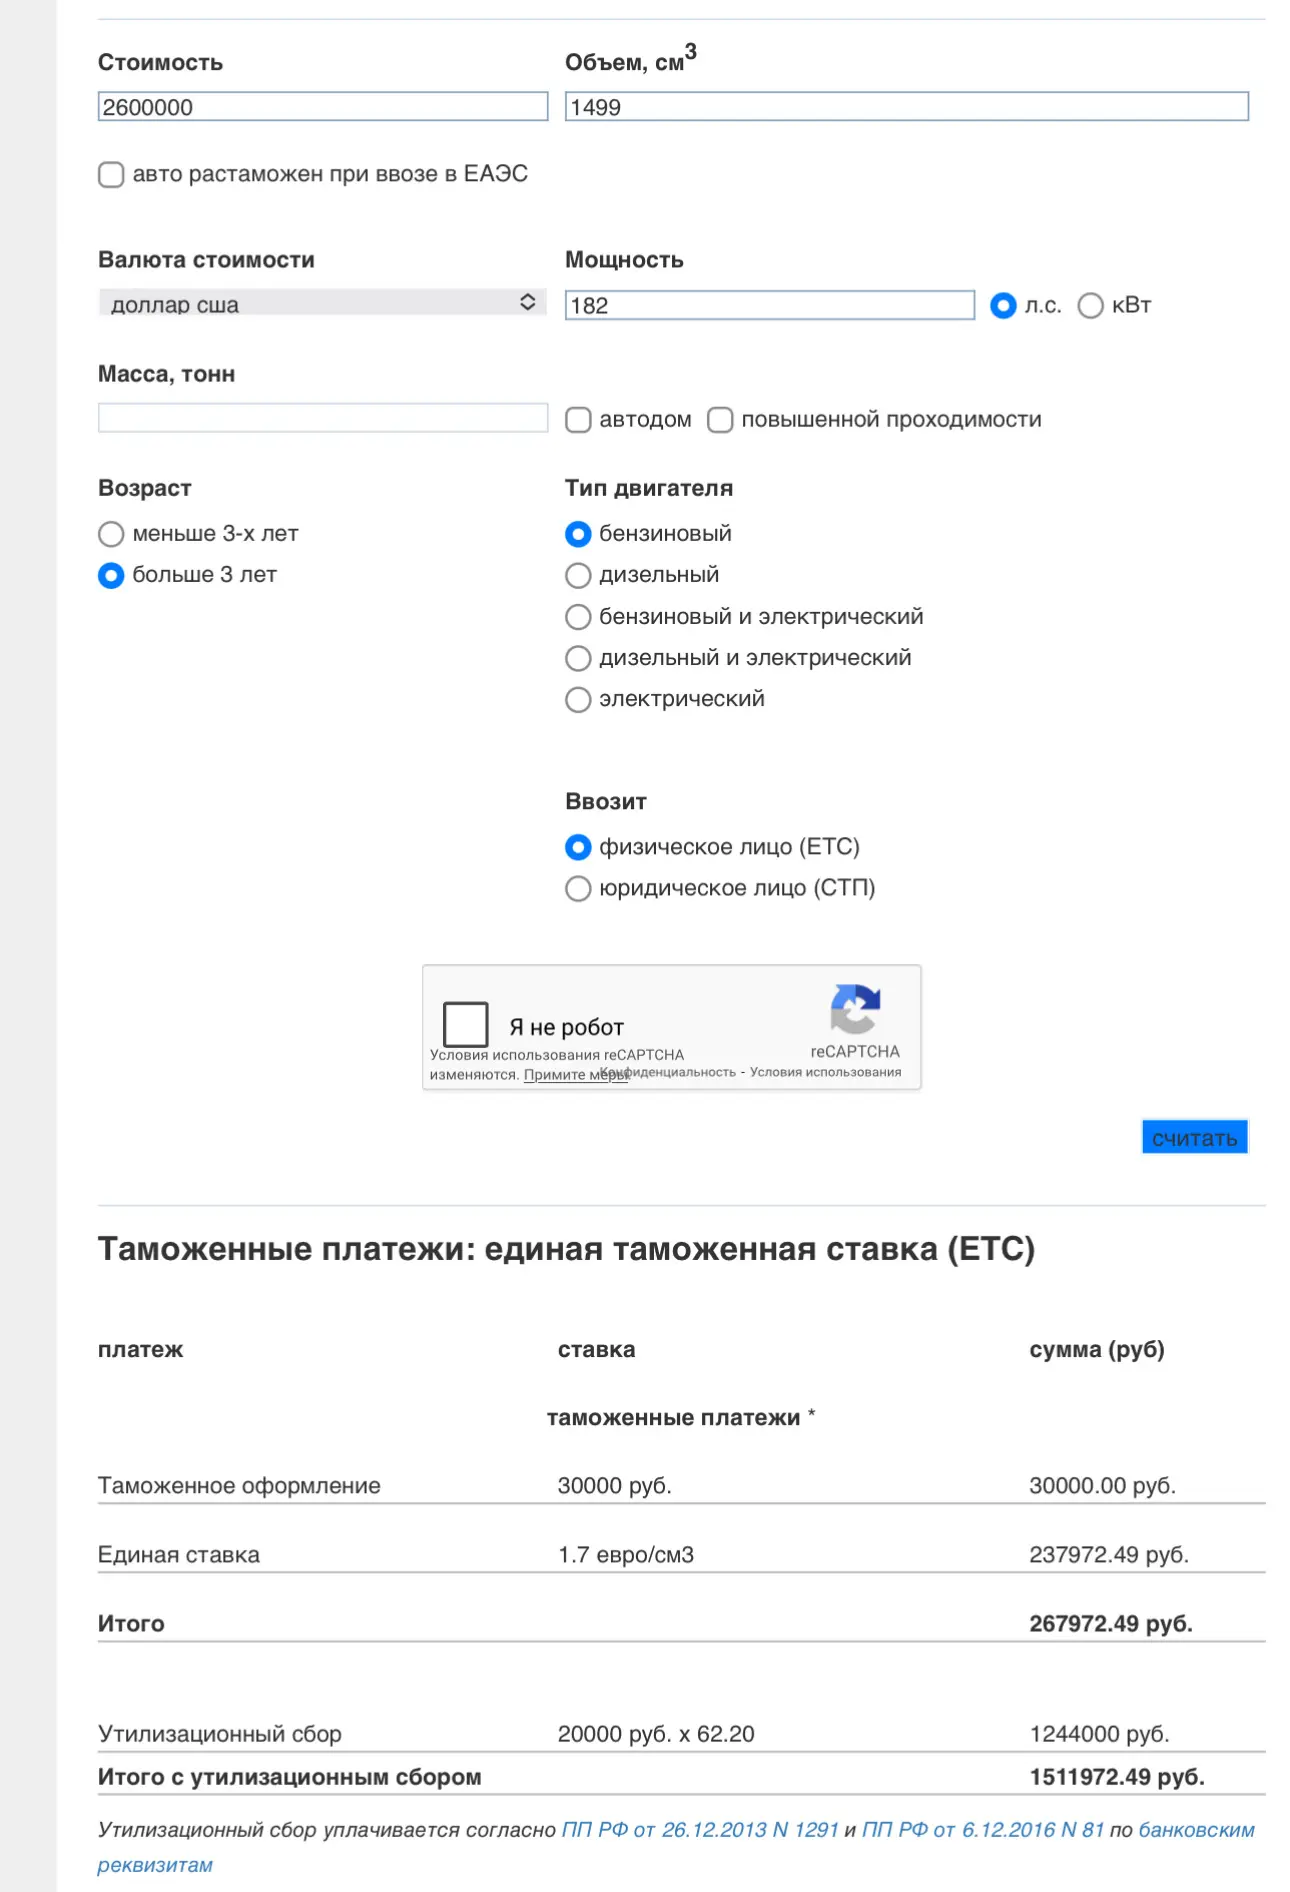
Task: Click the 'Масса, тонн' input field
Action: (x=322, y=418)
